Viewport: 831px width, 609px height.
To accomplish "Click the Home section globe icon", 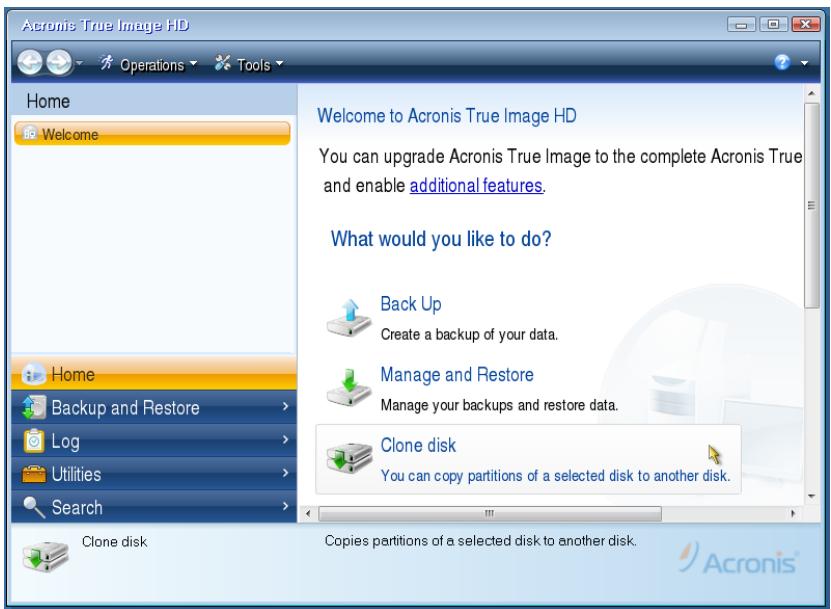I will click(x=33, y=374).
